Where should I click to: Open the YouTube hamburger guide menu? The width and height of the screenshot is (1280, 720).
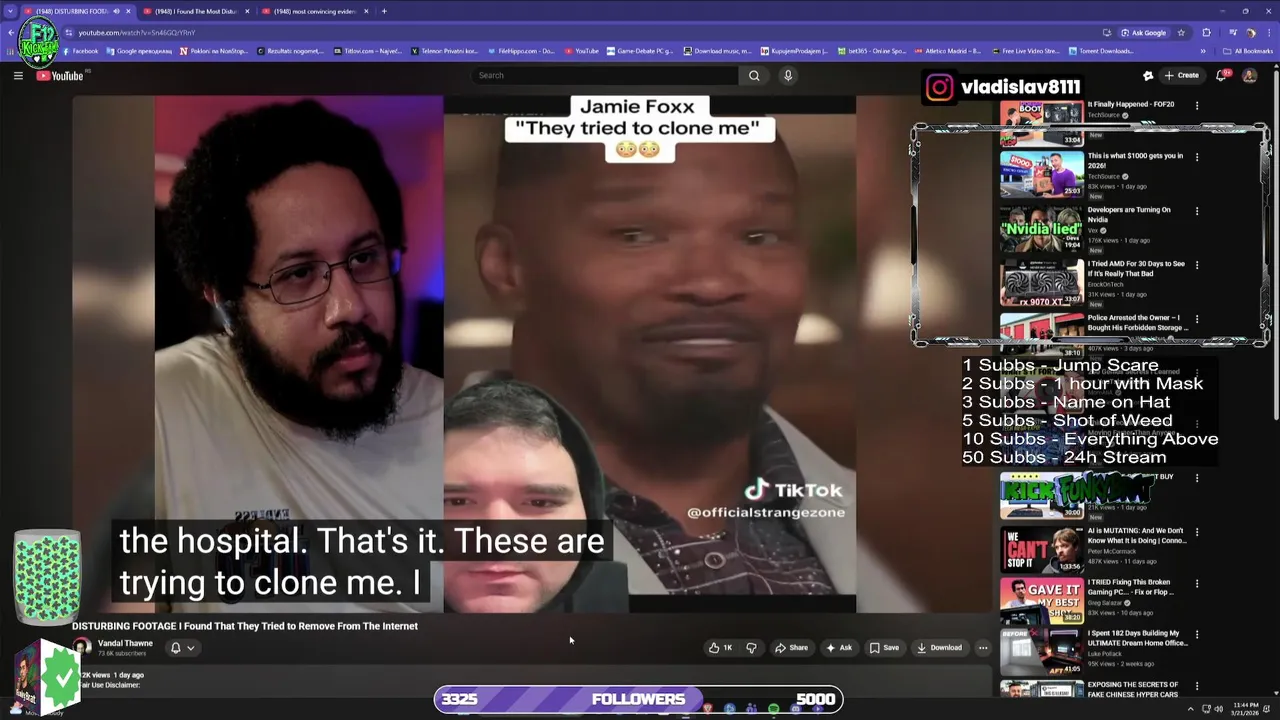pos(18,76)
